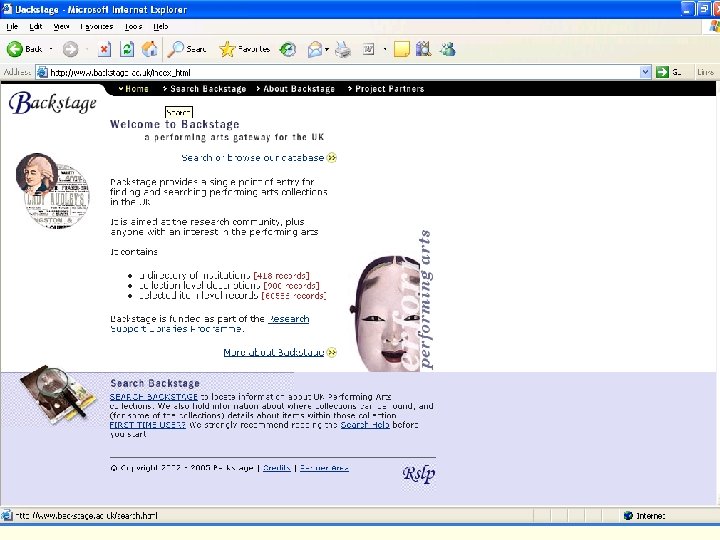Click the Edit with Word icon
Screen dimensions: 720x540
[368, 49]
